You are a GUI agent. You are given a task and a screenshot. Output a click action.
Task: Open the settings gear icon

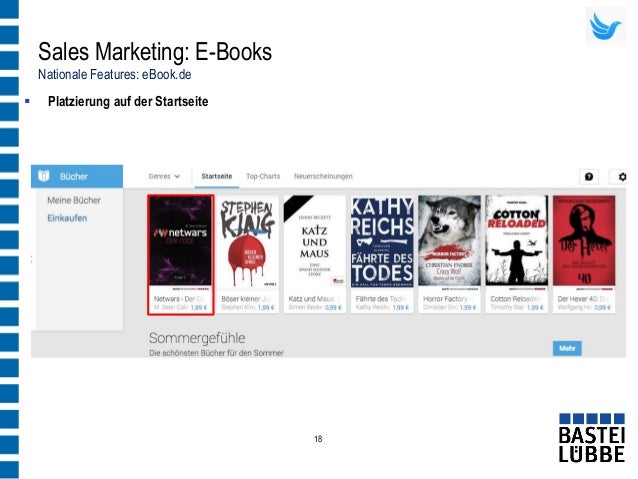click(x=622, y=177)
